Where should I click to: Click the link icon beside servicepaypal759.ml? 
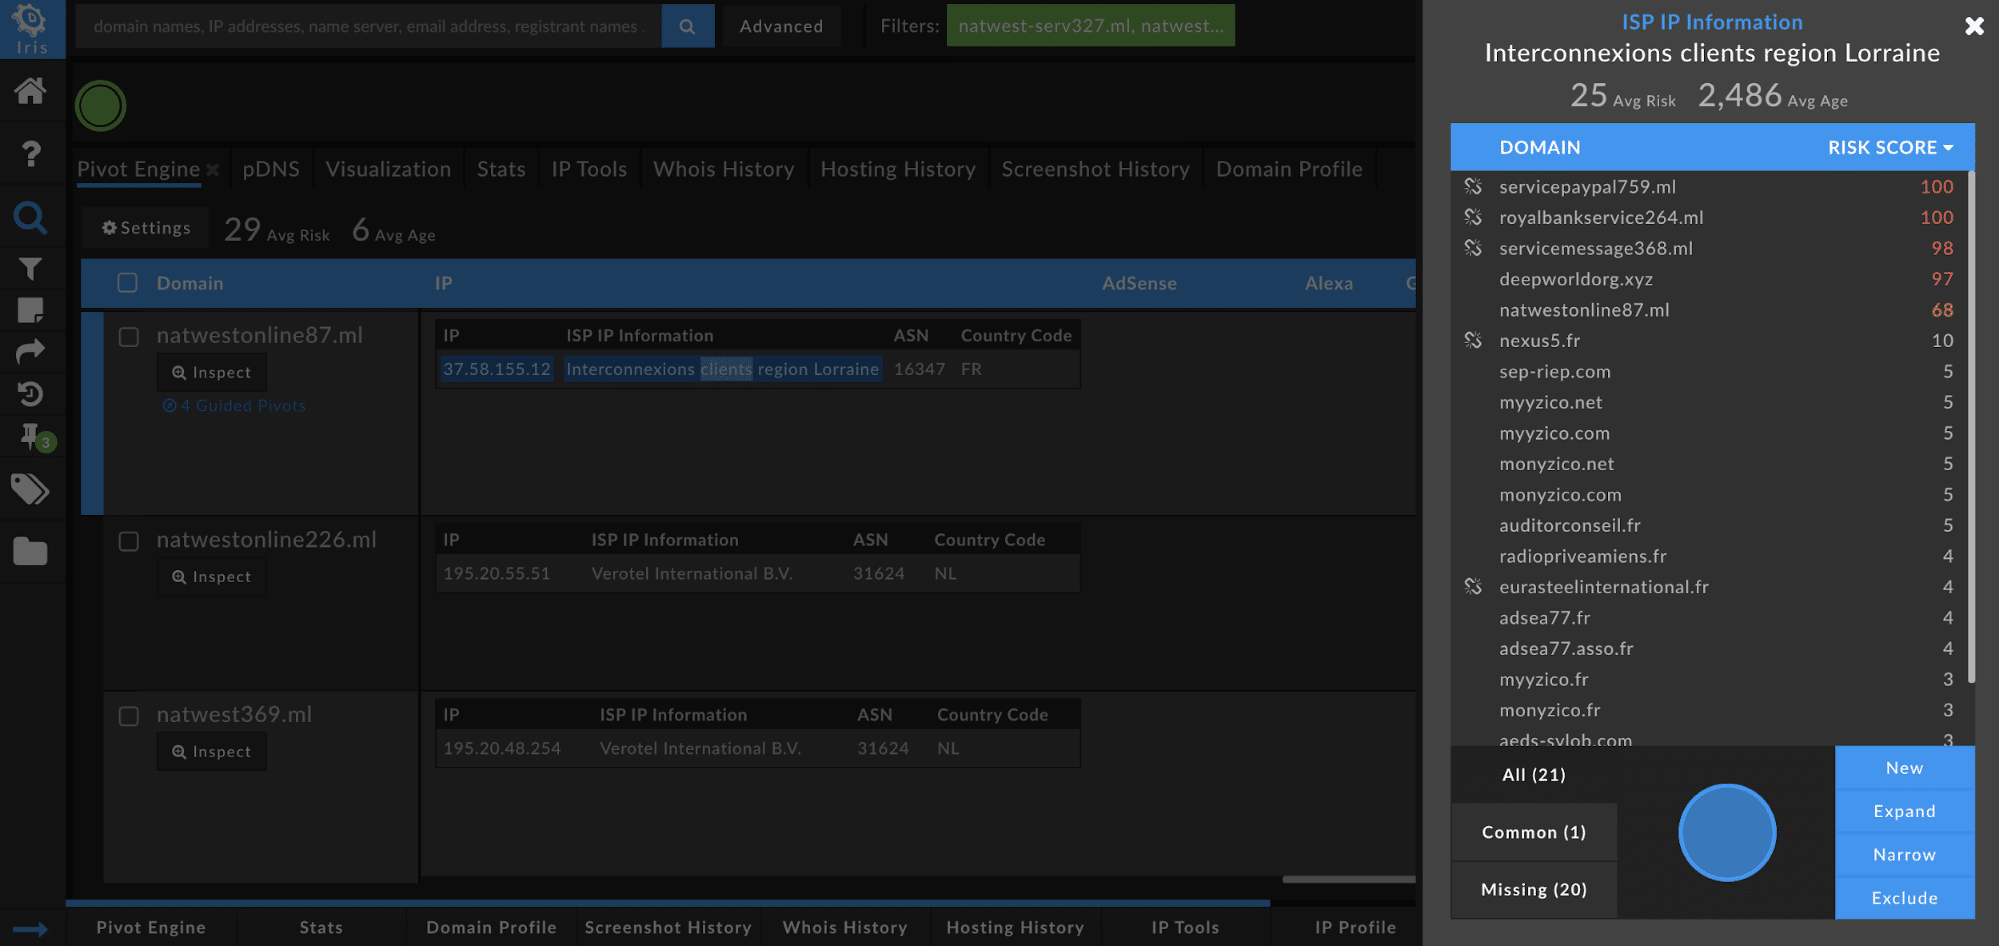(x=1473, y=186)
